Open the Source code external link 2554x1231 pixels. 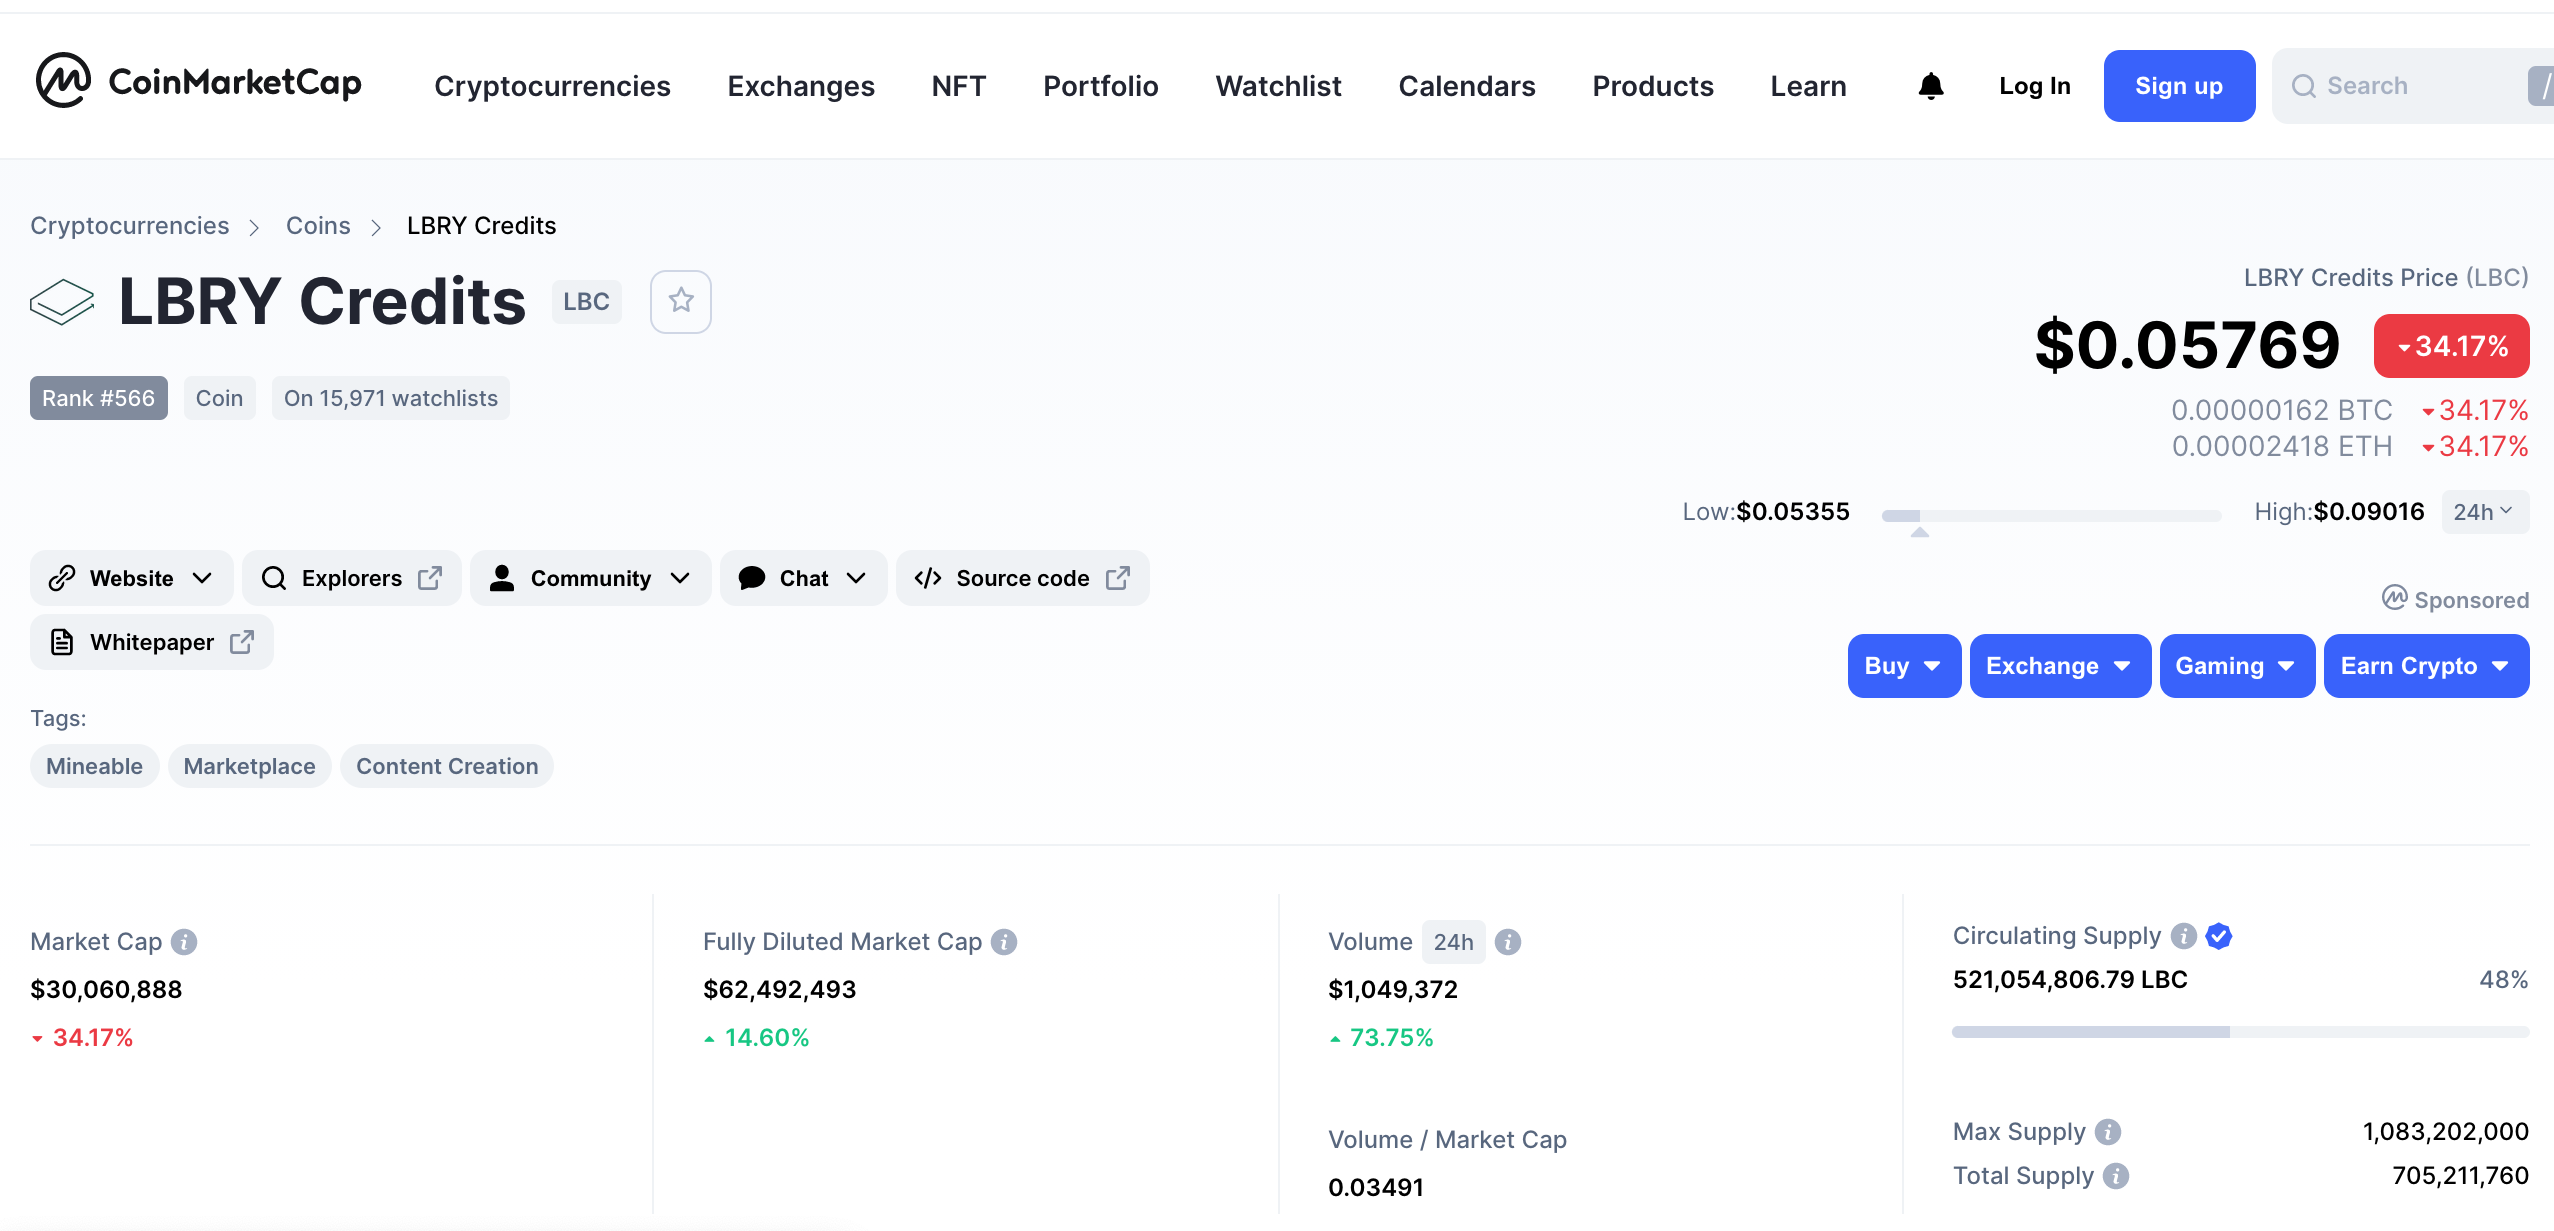pos(1020,578)
